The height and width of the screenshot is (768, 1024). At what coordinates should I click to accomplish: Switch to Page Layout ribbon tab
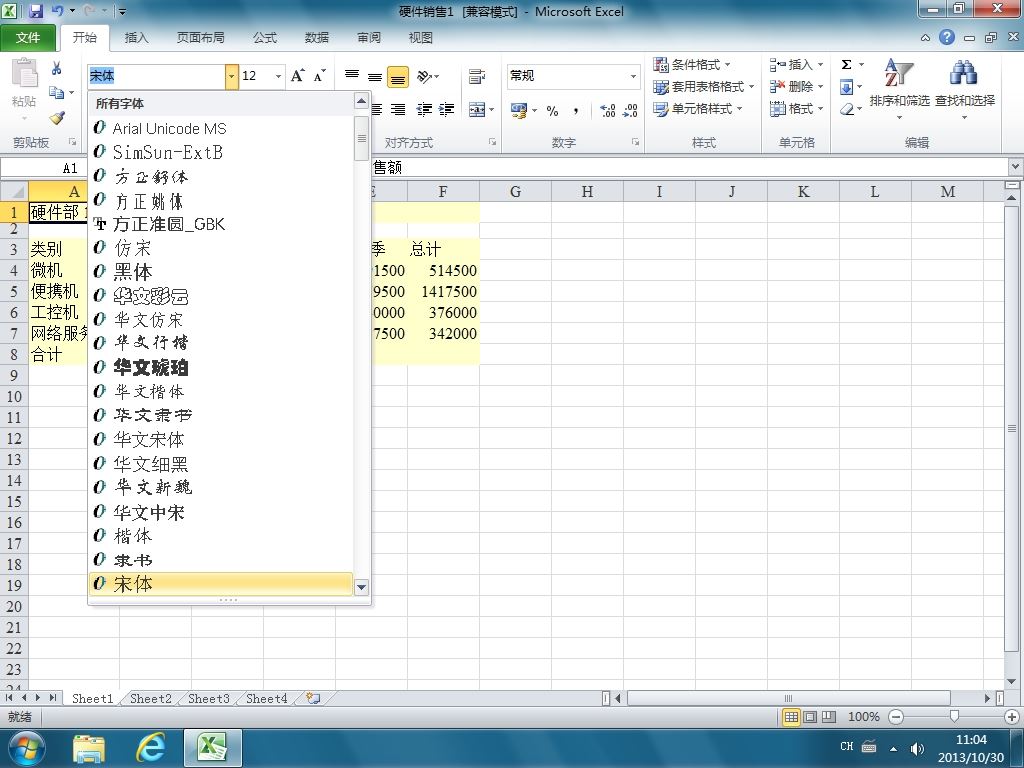[200, 38]
